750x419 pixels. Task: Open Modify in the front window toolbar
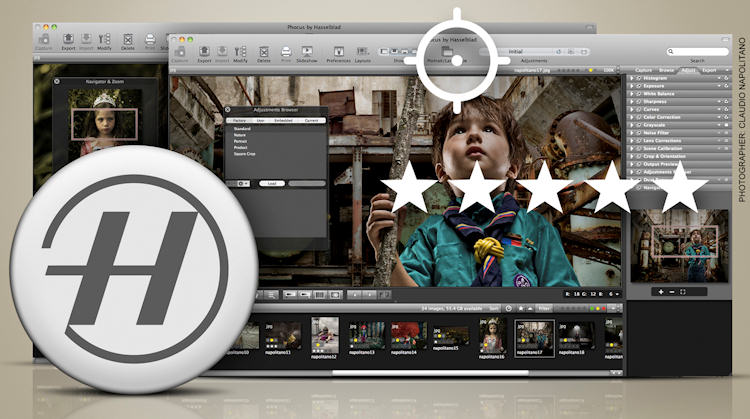[240, 53]
